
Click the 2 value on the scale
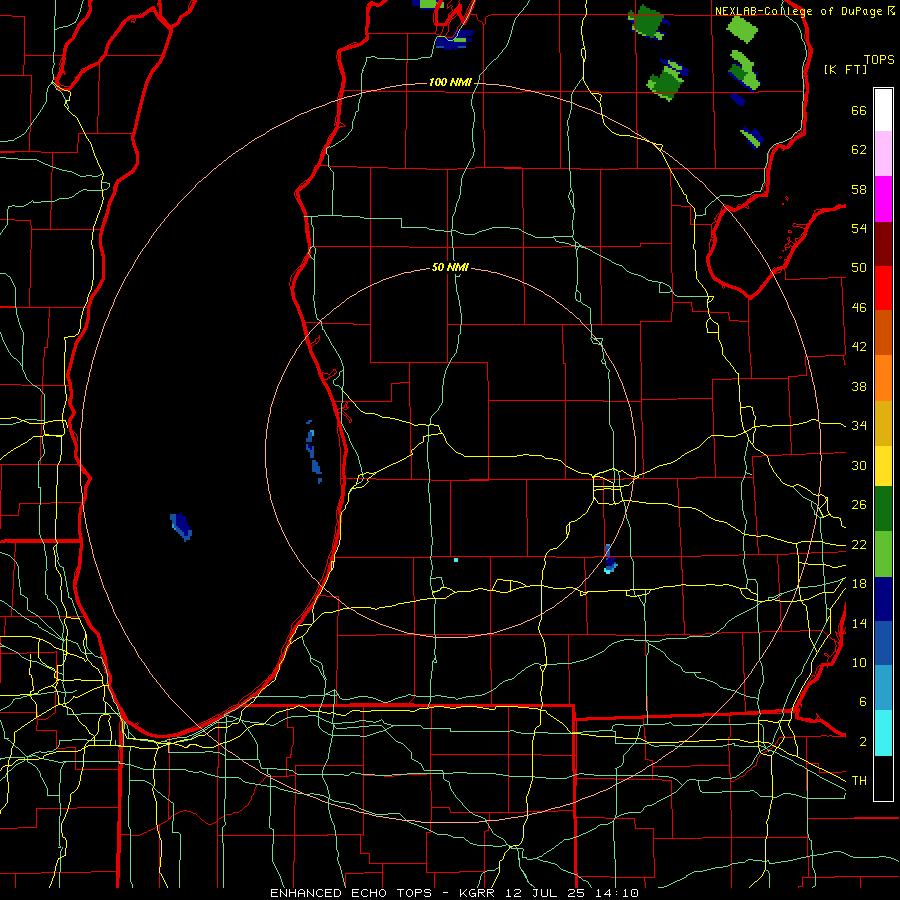click(x=863, y=742)
